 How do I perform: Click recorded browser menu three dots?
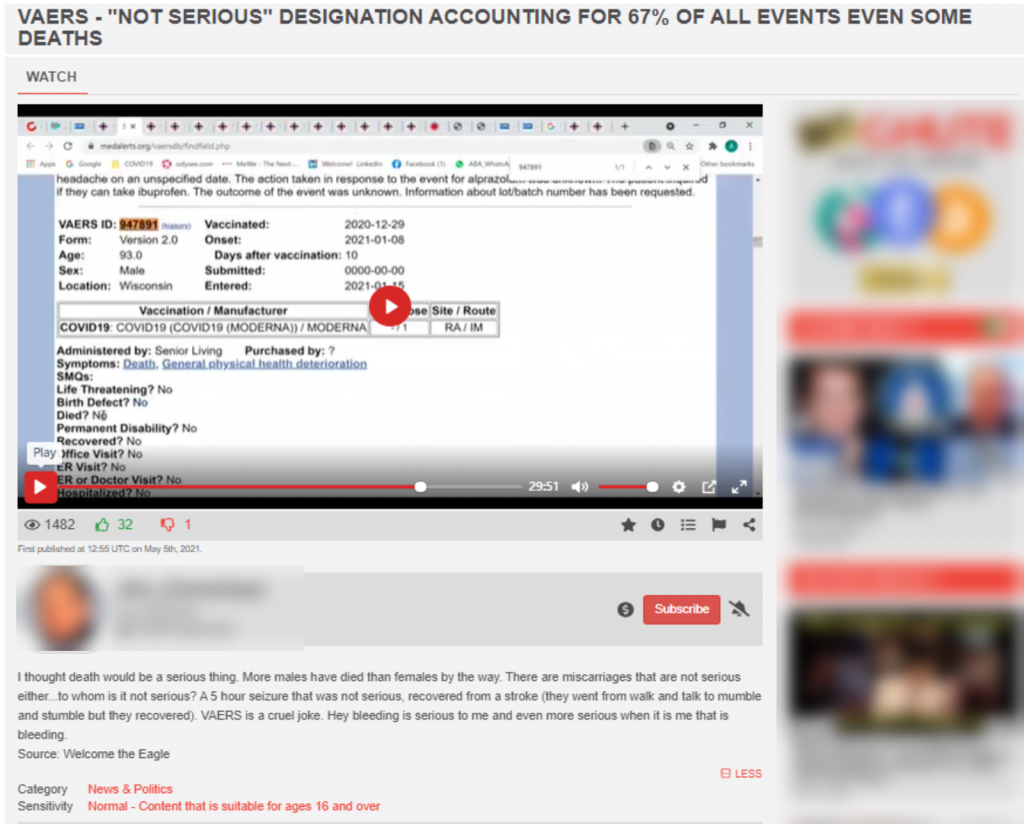click(750, 146)
